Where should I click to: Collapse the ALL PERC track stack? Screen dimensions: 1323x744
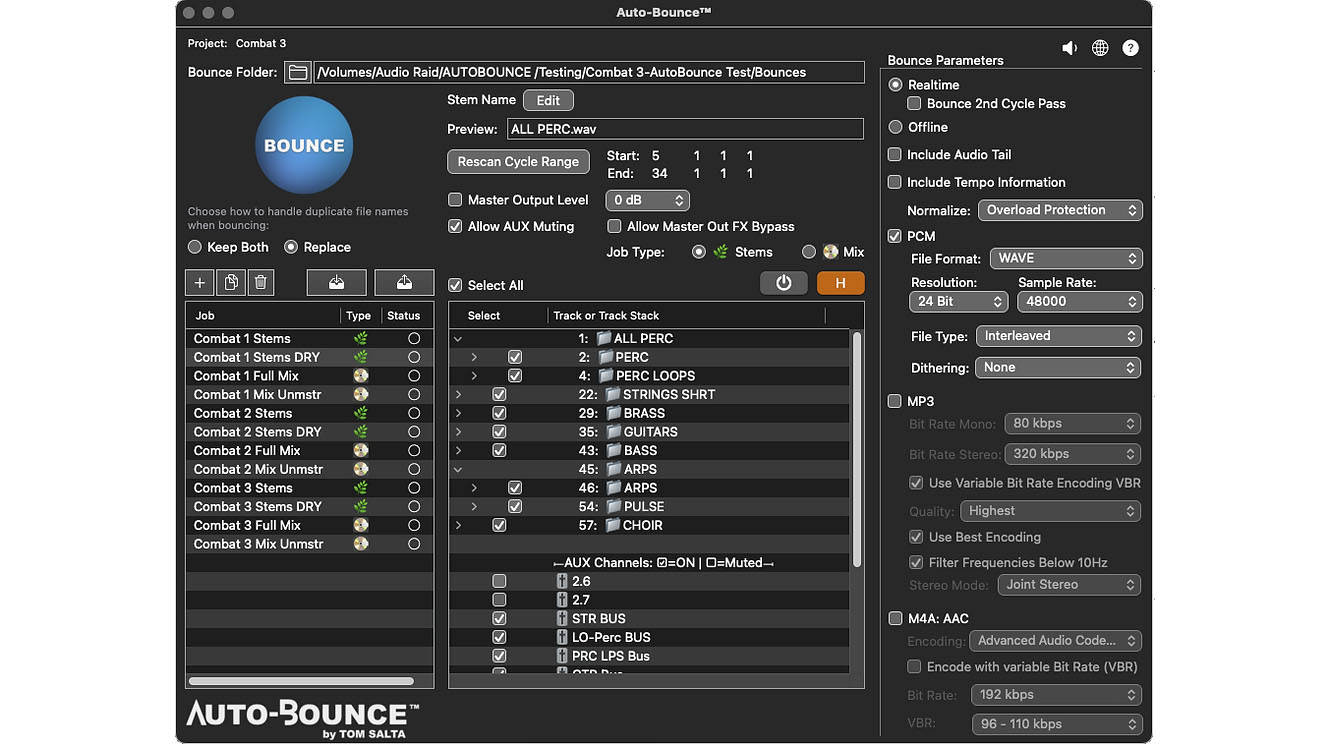(458, 338)
